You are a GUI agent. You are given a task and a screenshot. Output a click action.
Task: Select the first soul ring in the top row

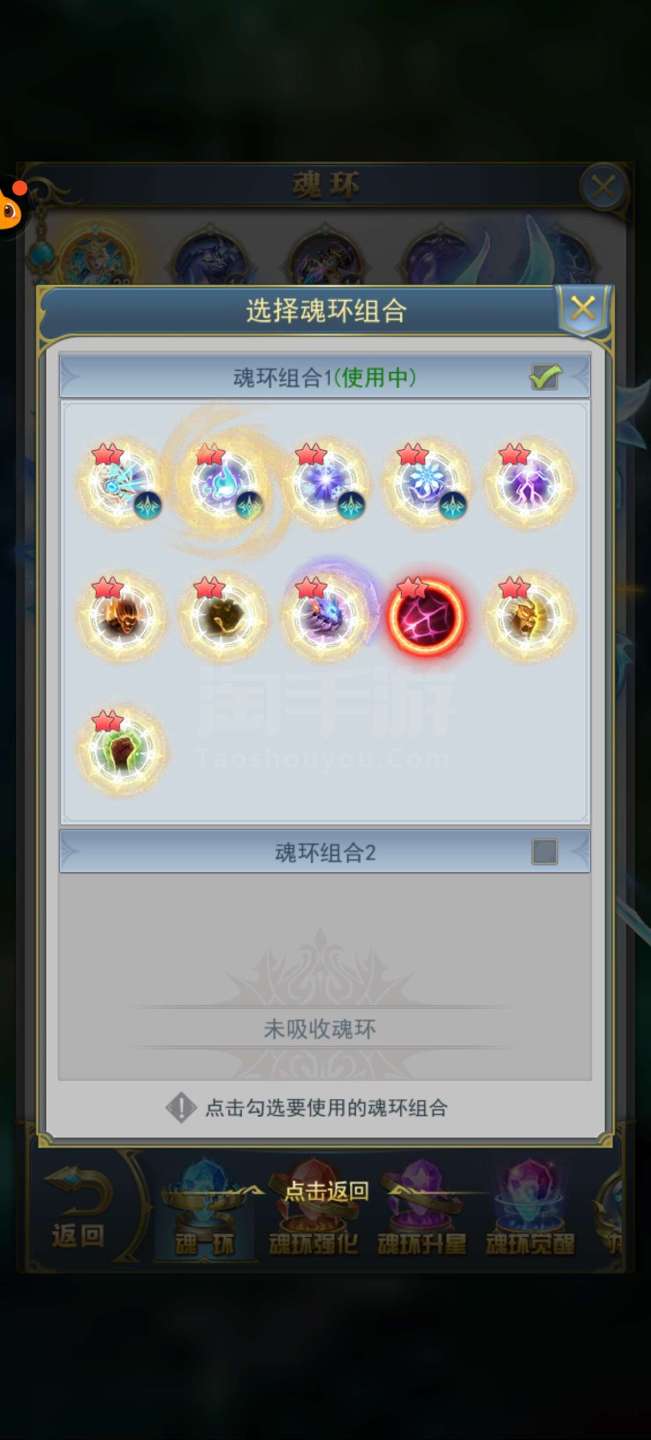pos(122,483)
